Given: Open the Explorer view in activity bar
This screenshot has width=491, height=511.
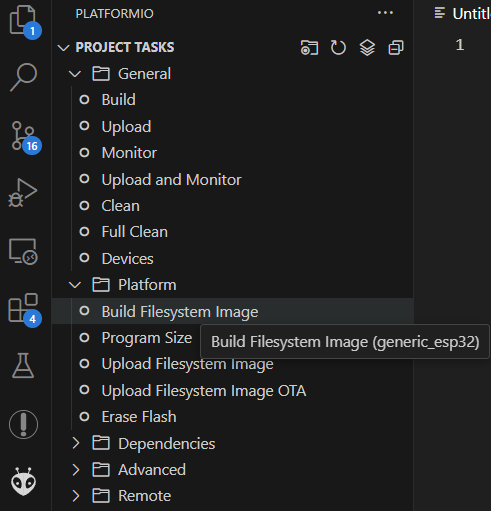Looking at the screenshot, I should click(x=23, y=21).
